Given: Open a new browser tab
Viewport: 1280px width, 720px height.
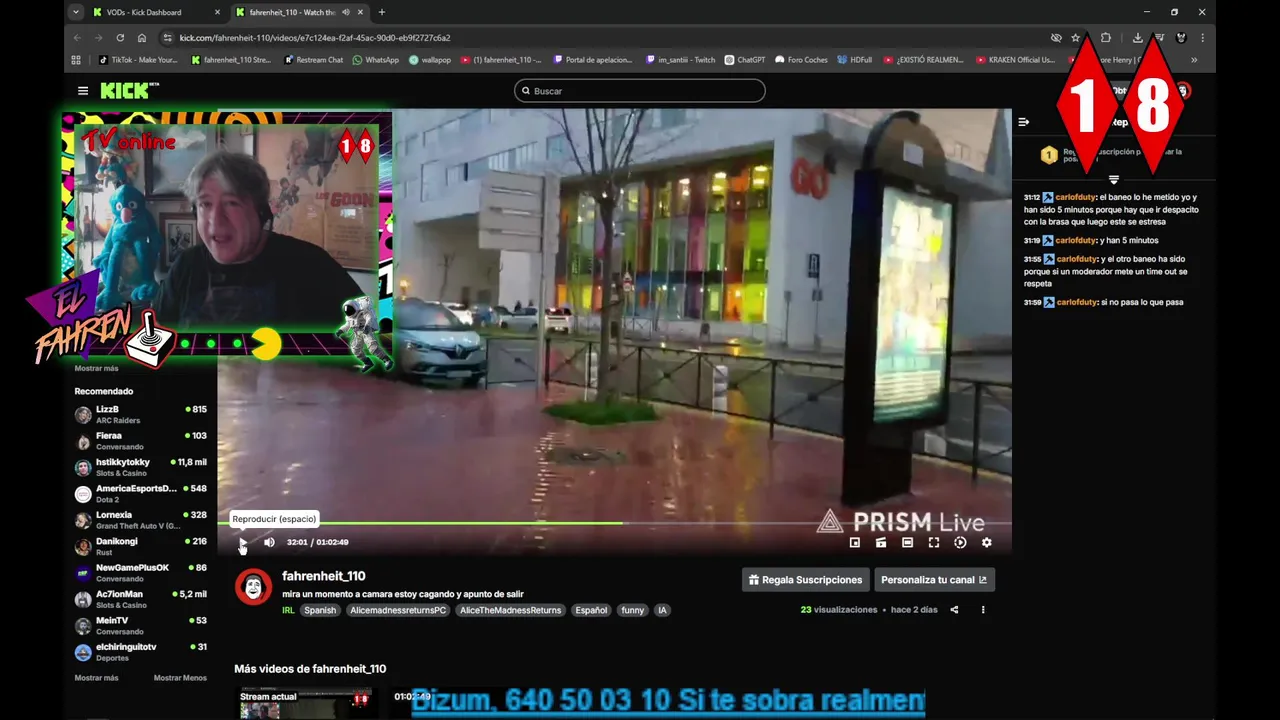Looking at the screenshot, I should [381, 12].
